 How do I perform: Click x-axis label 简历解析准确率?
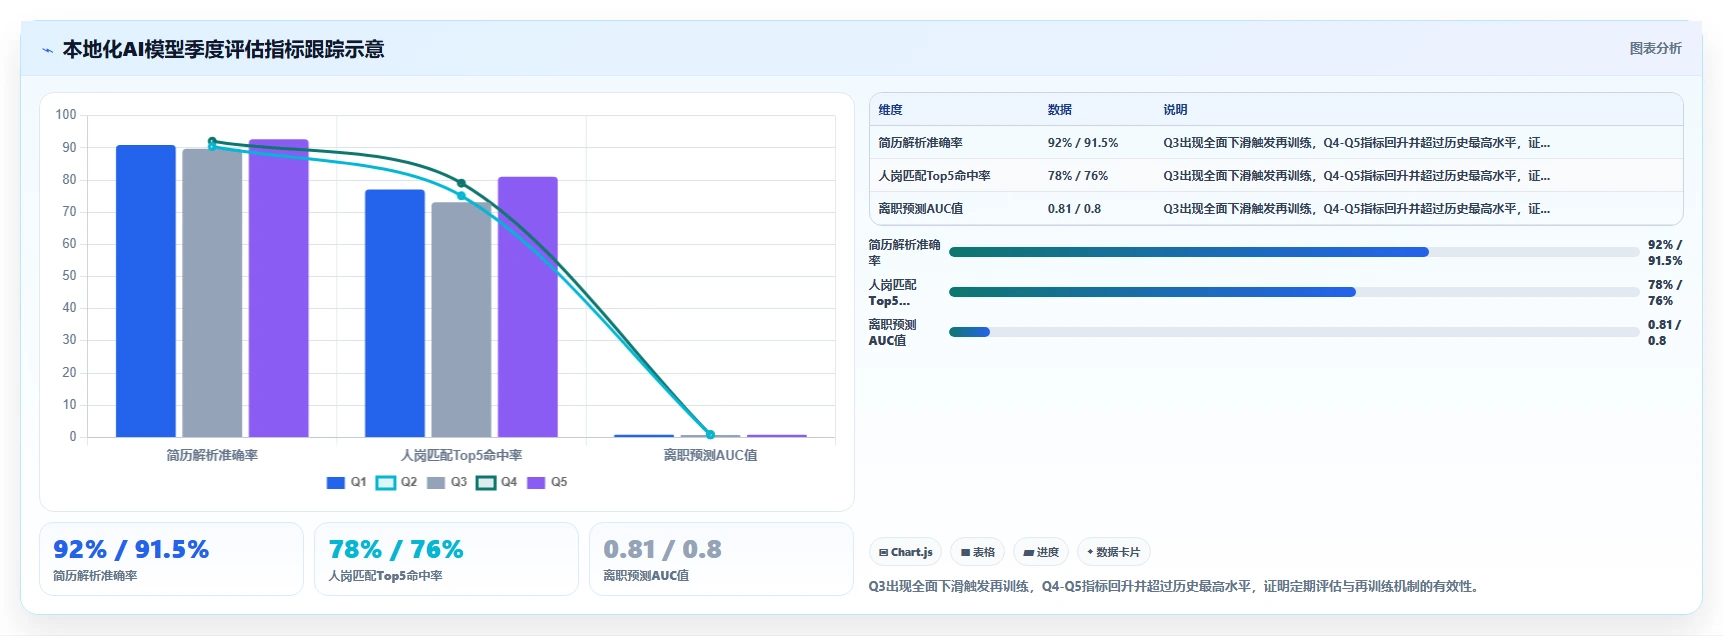[x=212, y=455]
